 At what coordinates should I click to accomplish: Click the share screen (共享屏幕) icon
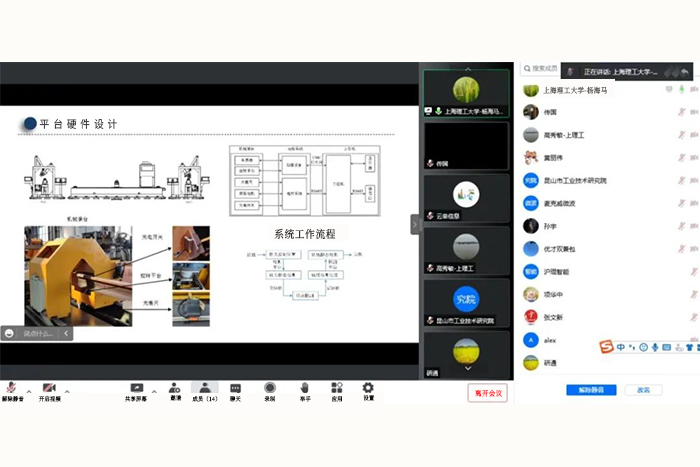[x=136, y=389]
